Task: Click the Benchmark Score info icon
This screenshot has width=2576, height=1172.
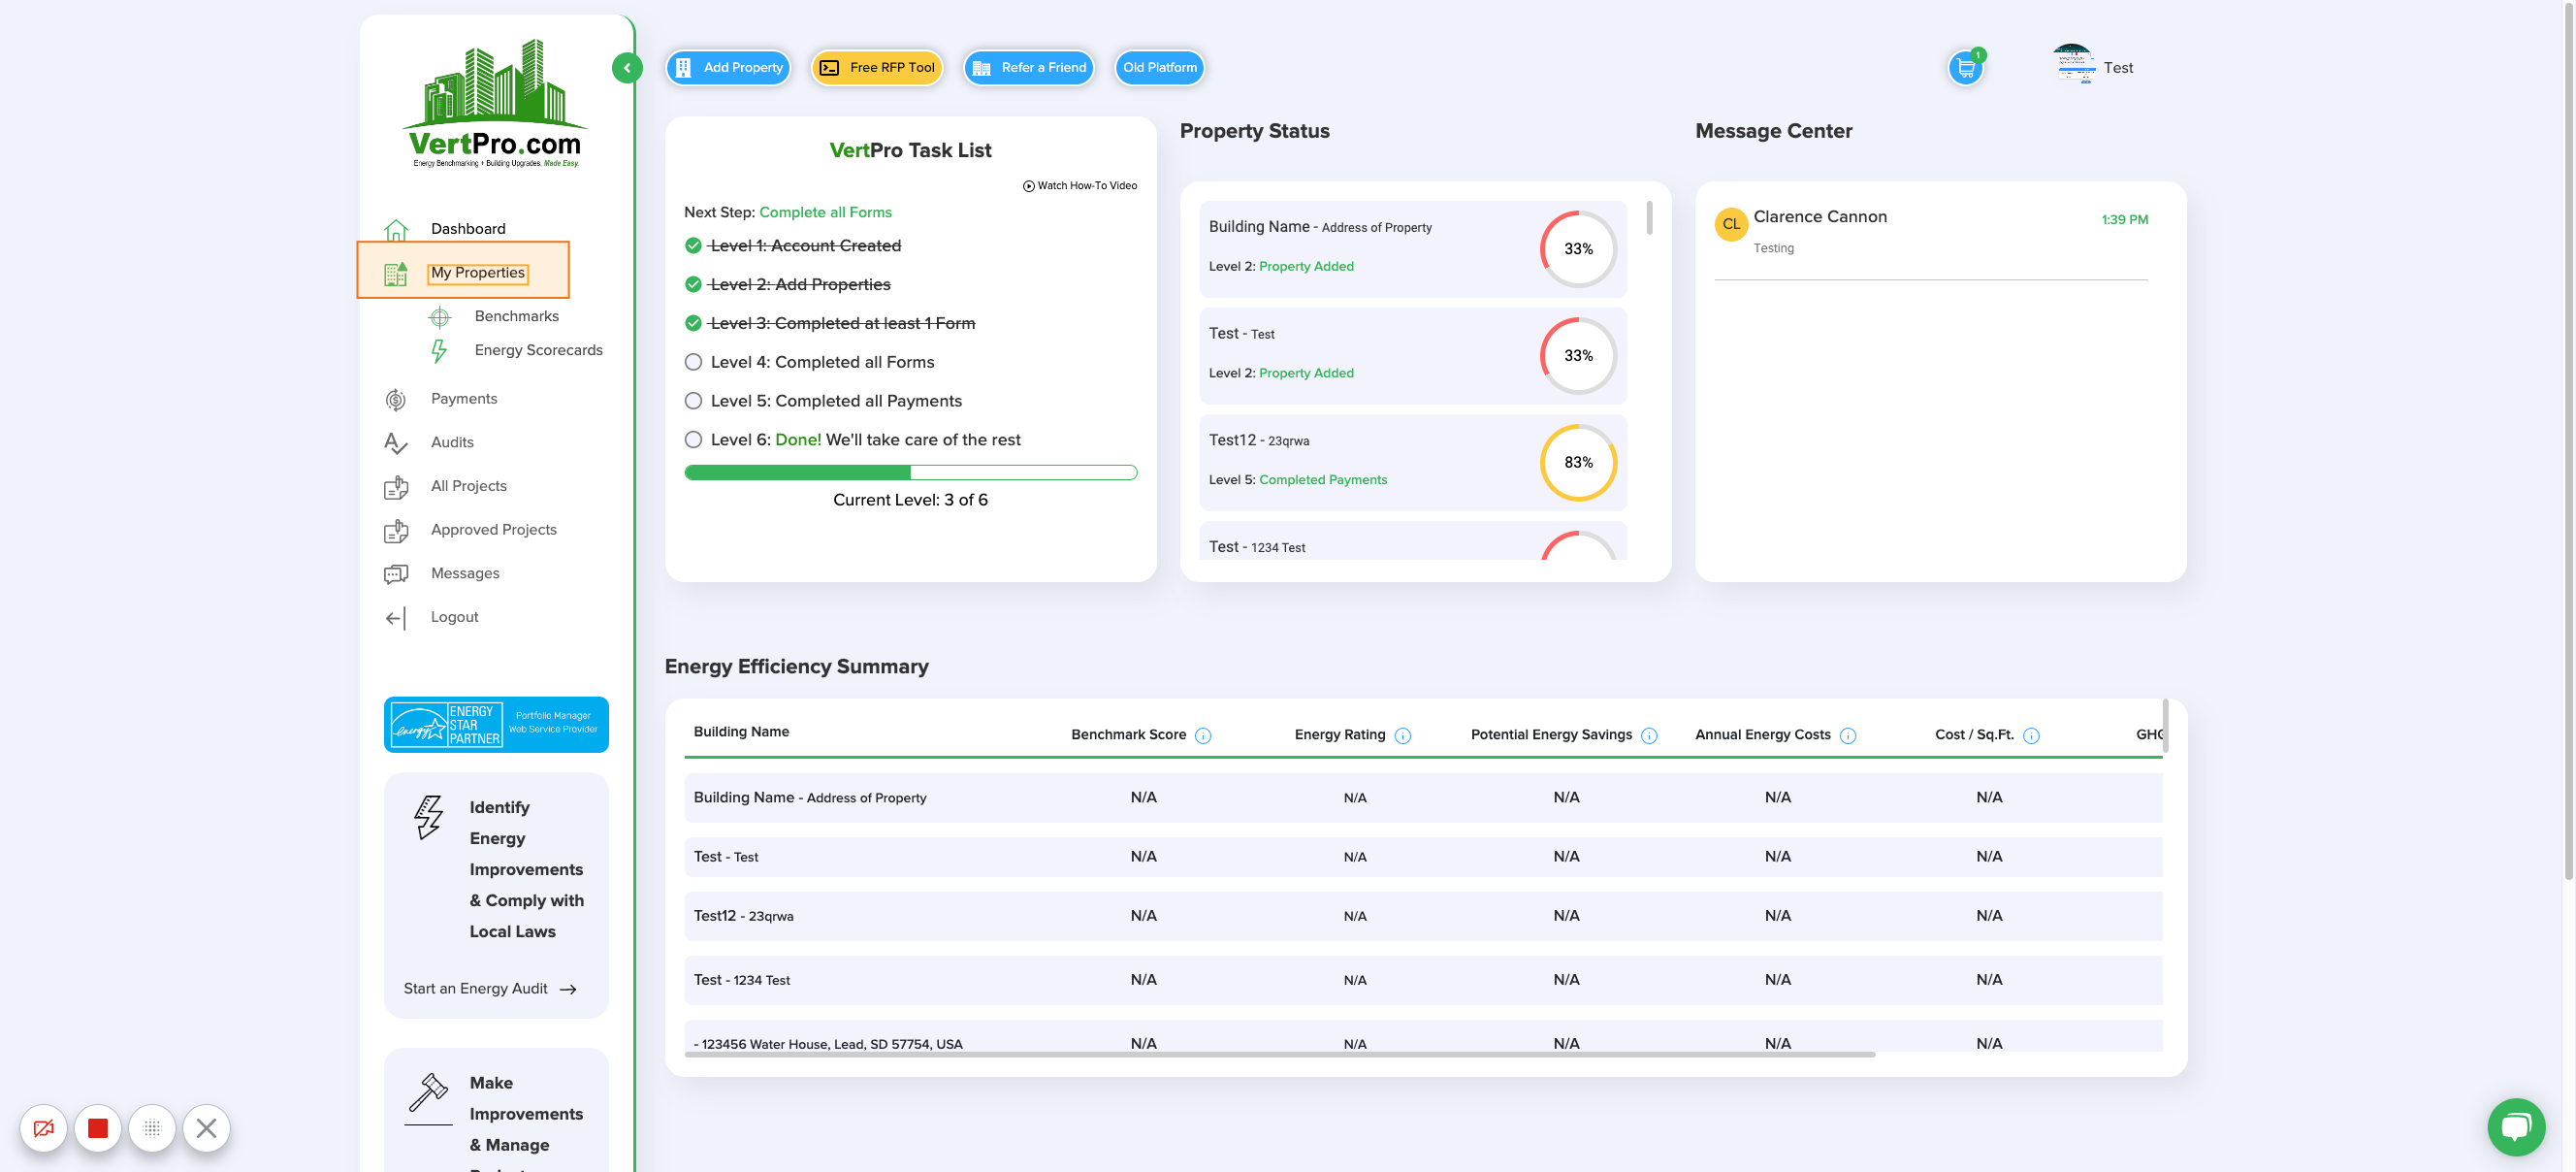Action: point(1203,736)
